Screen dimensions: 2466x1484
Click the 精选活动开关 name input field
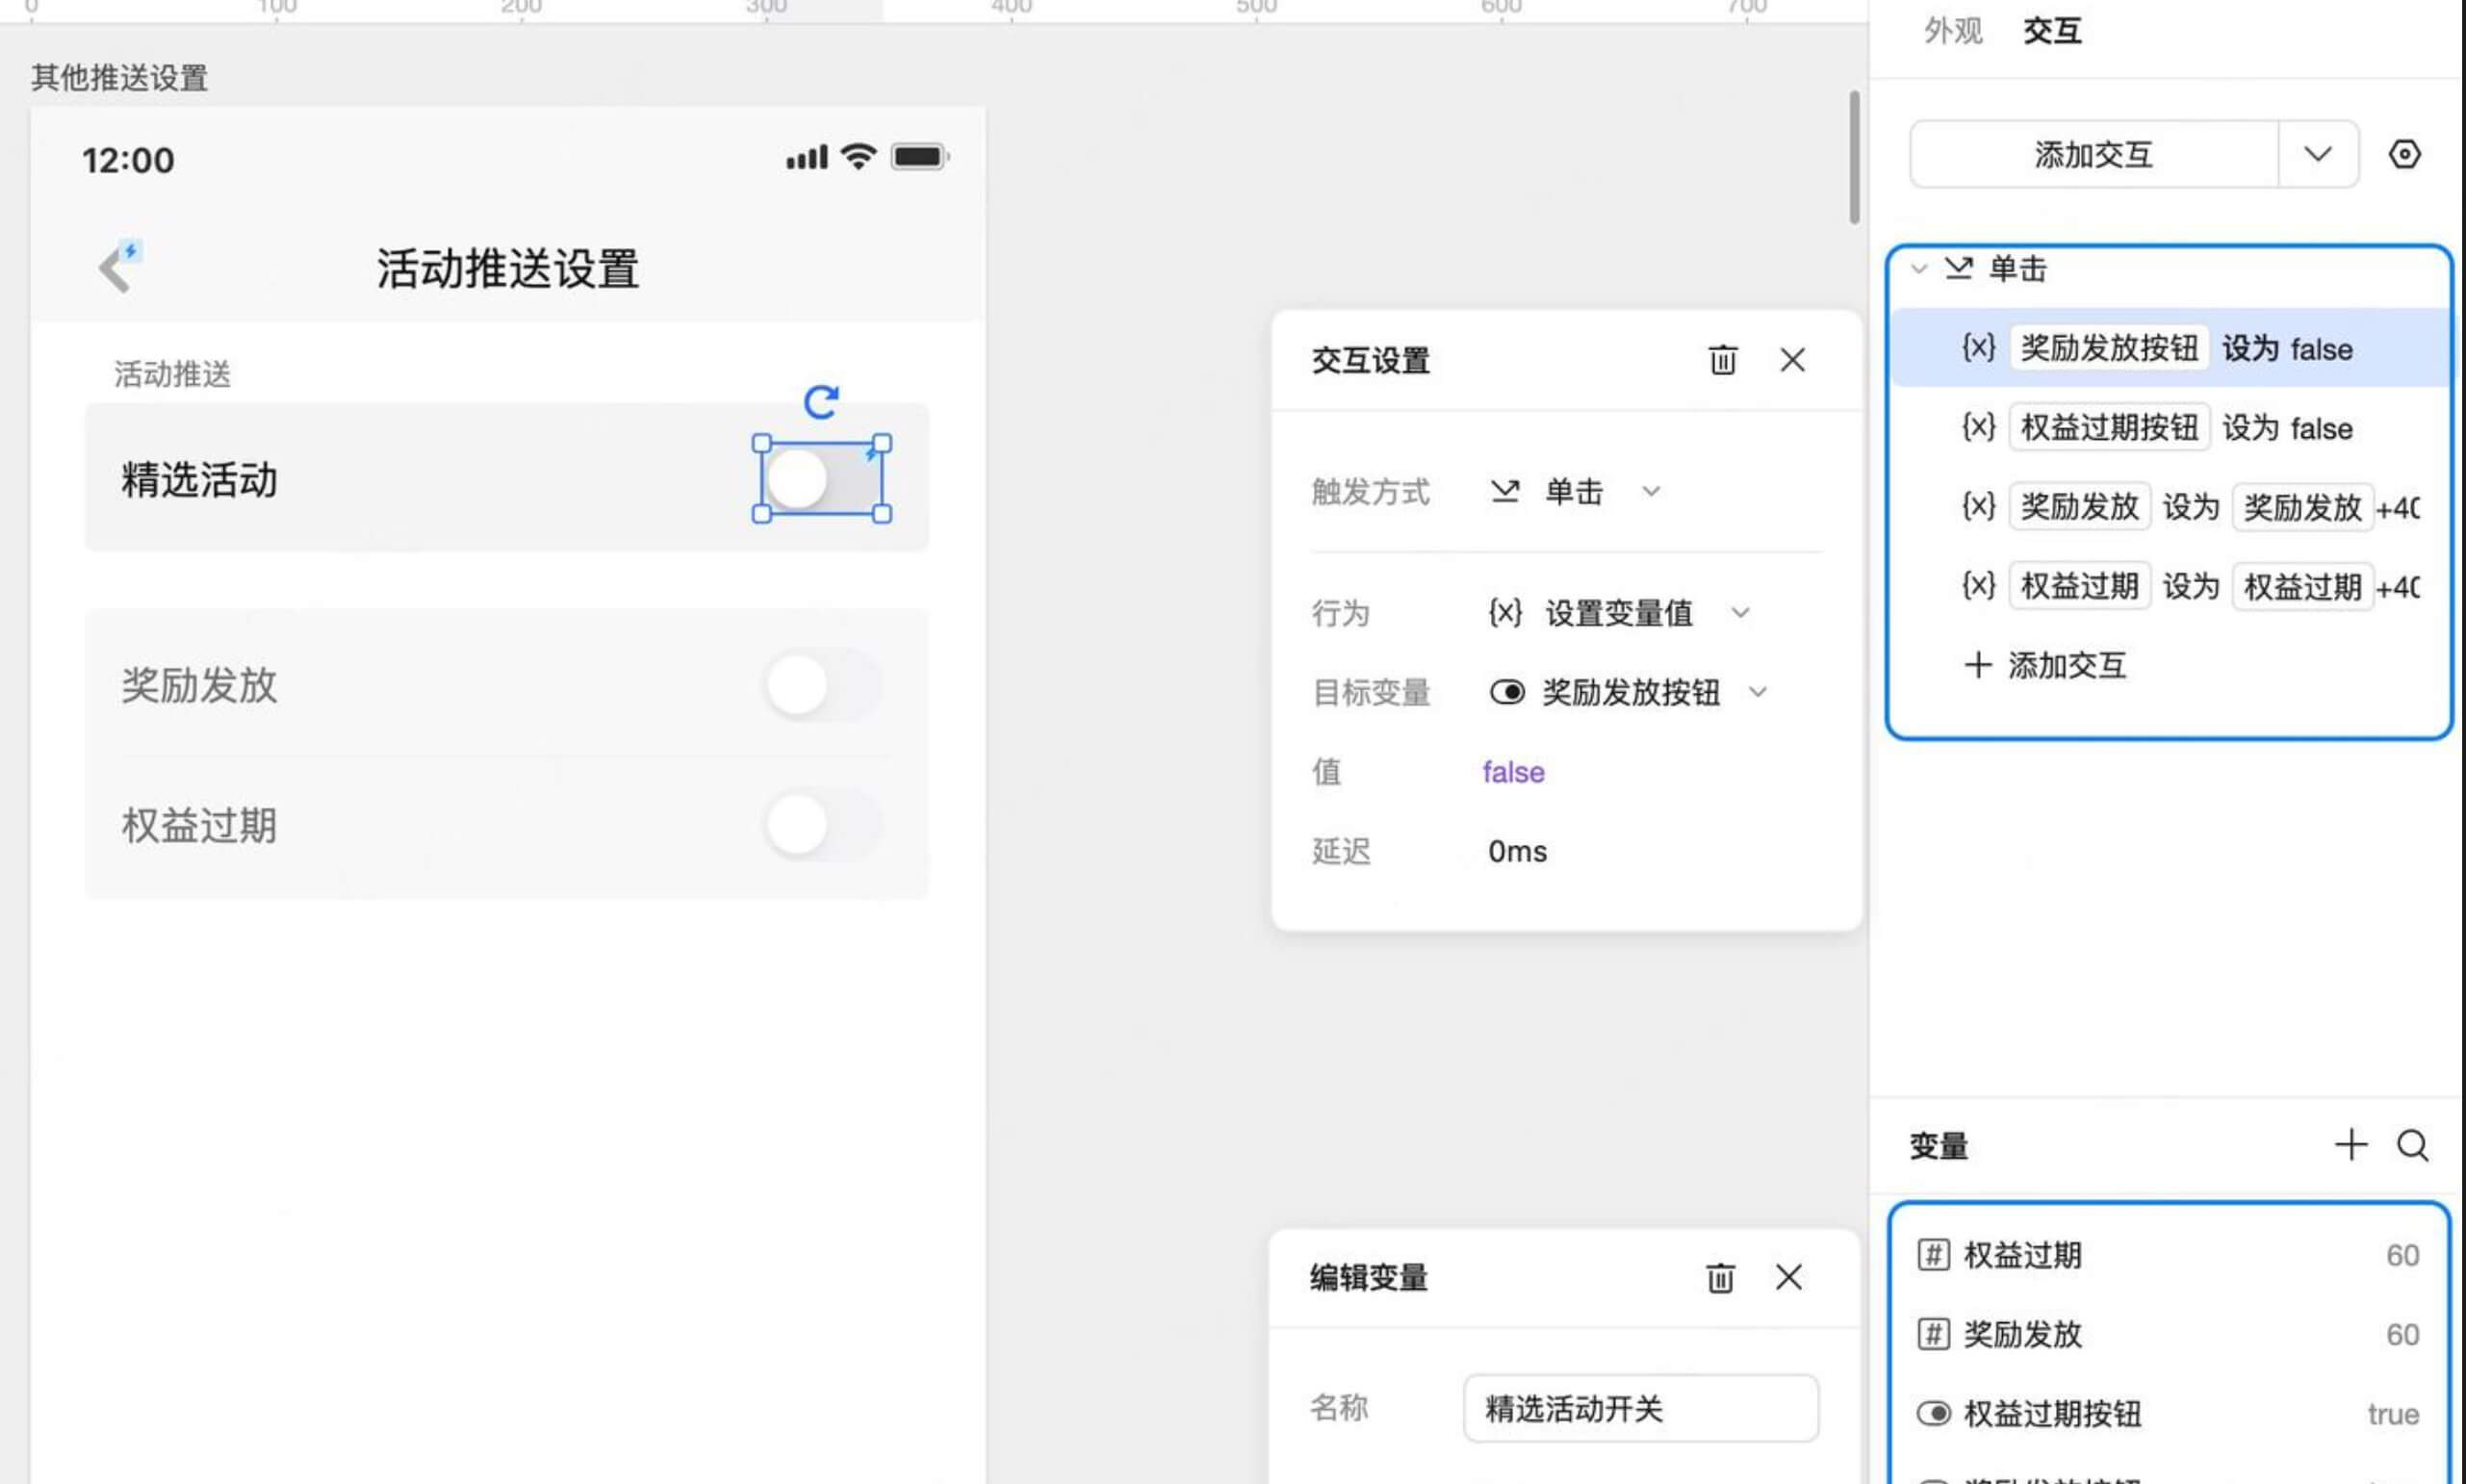[1640, 1408]
